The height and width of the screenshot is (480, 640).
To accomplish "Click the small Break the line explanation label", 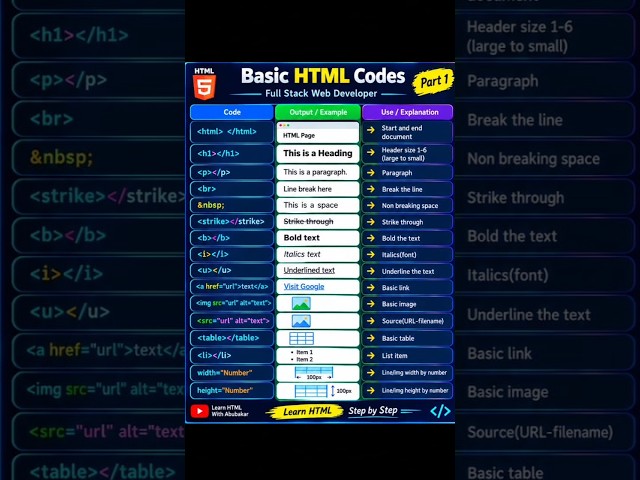I will point(402,189).
